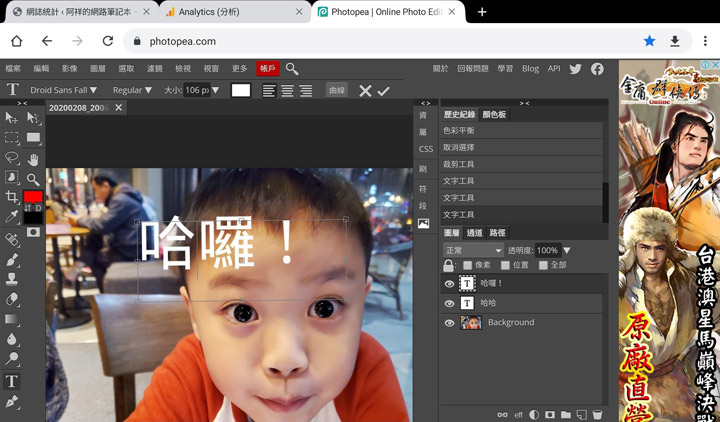Create a new layer folder
Viewport: 720px width, 422px height.
click(x=566, y=415)
